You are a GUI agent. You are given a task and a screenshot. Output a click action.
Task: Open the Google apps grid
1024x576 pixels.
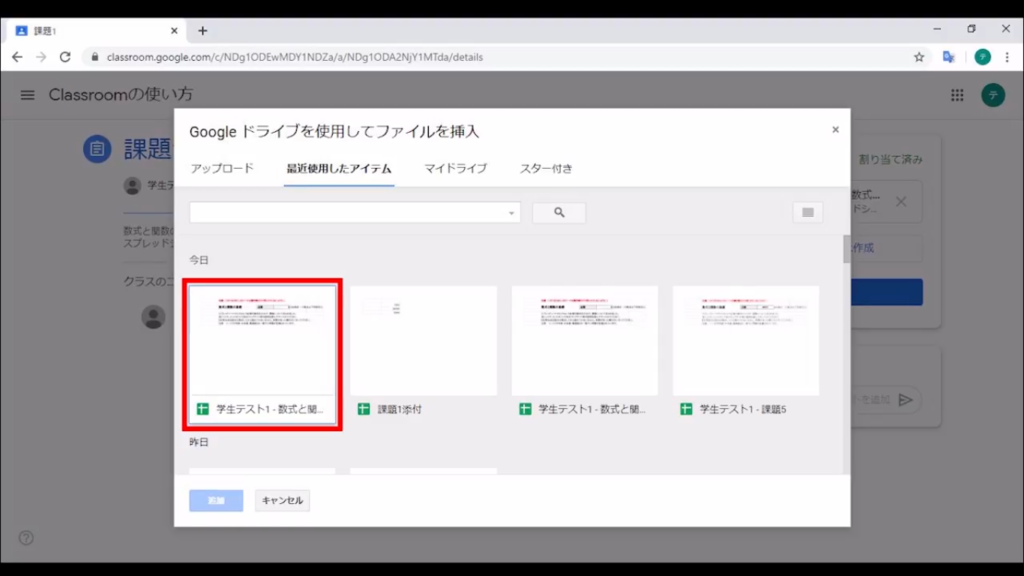(x=957, y=95)
